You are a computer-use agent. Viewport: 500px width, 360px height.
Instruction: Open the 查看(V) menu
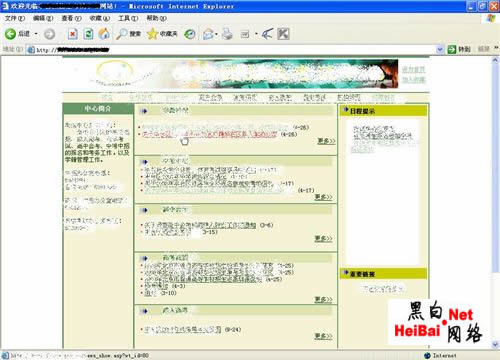pyautogui.click(x=71, y=18)
